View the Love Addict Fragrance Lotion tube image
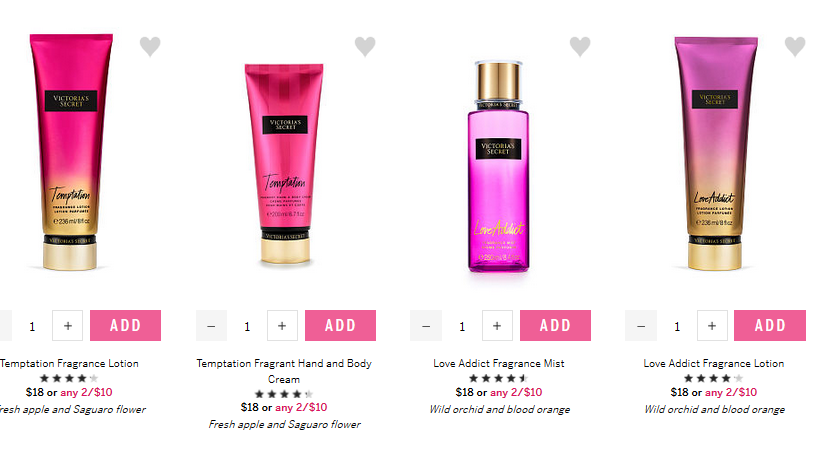Image resolution: width=832 pixels, height=461 pixels. pos(715,153)
